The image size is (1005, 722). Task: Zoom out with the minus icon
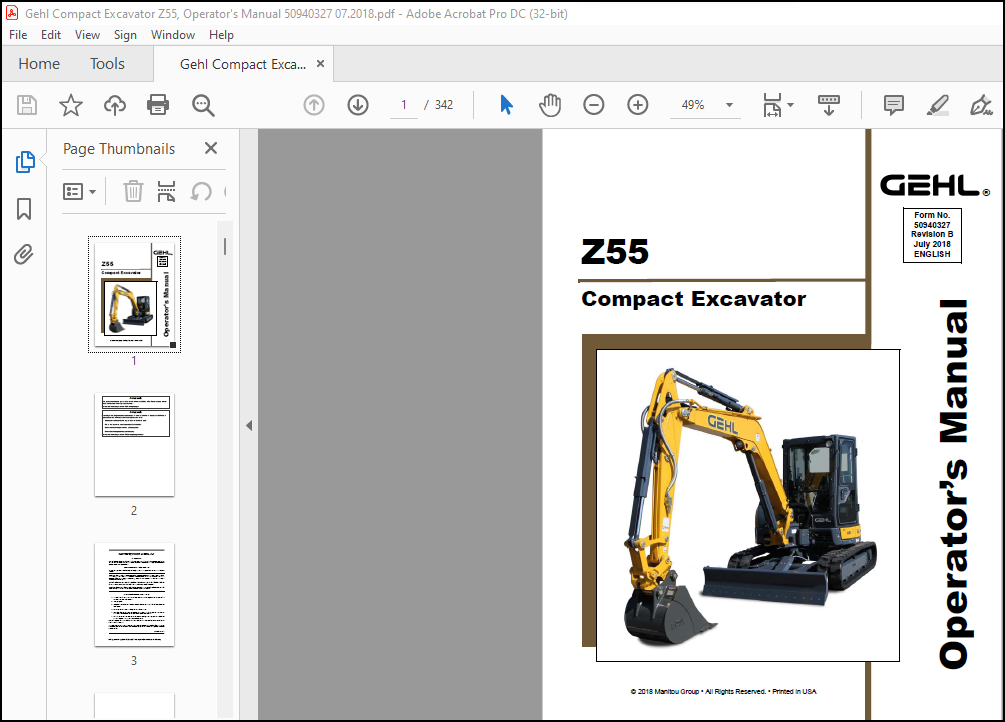tap(594, 105)
